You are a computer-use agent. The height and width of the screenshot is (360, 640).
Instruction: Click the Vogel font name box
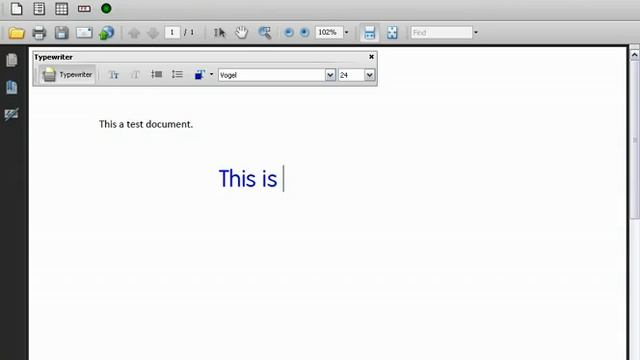pyautogui.click(x=271, y=75)
